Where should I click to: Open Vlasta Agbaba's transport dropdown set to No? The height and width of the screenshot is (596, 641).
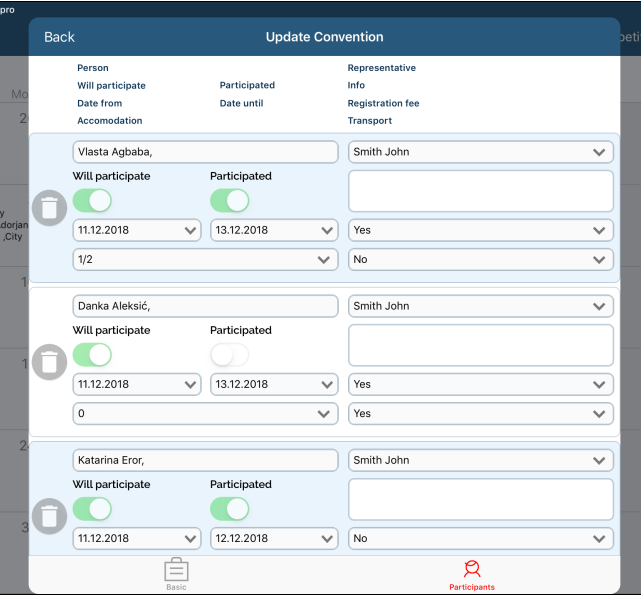(480, 260)
